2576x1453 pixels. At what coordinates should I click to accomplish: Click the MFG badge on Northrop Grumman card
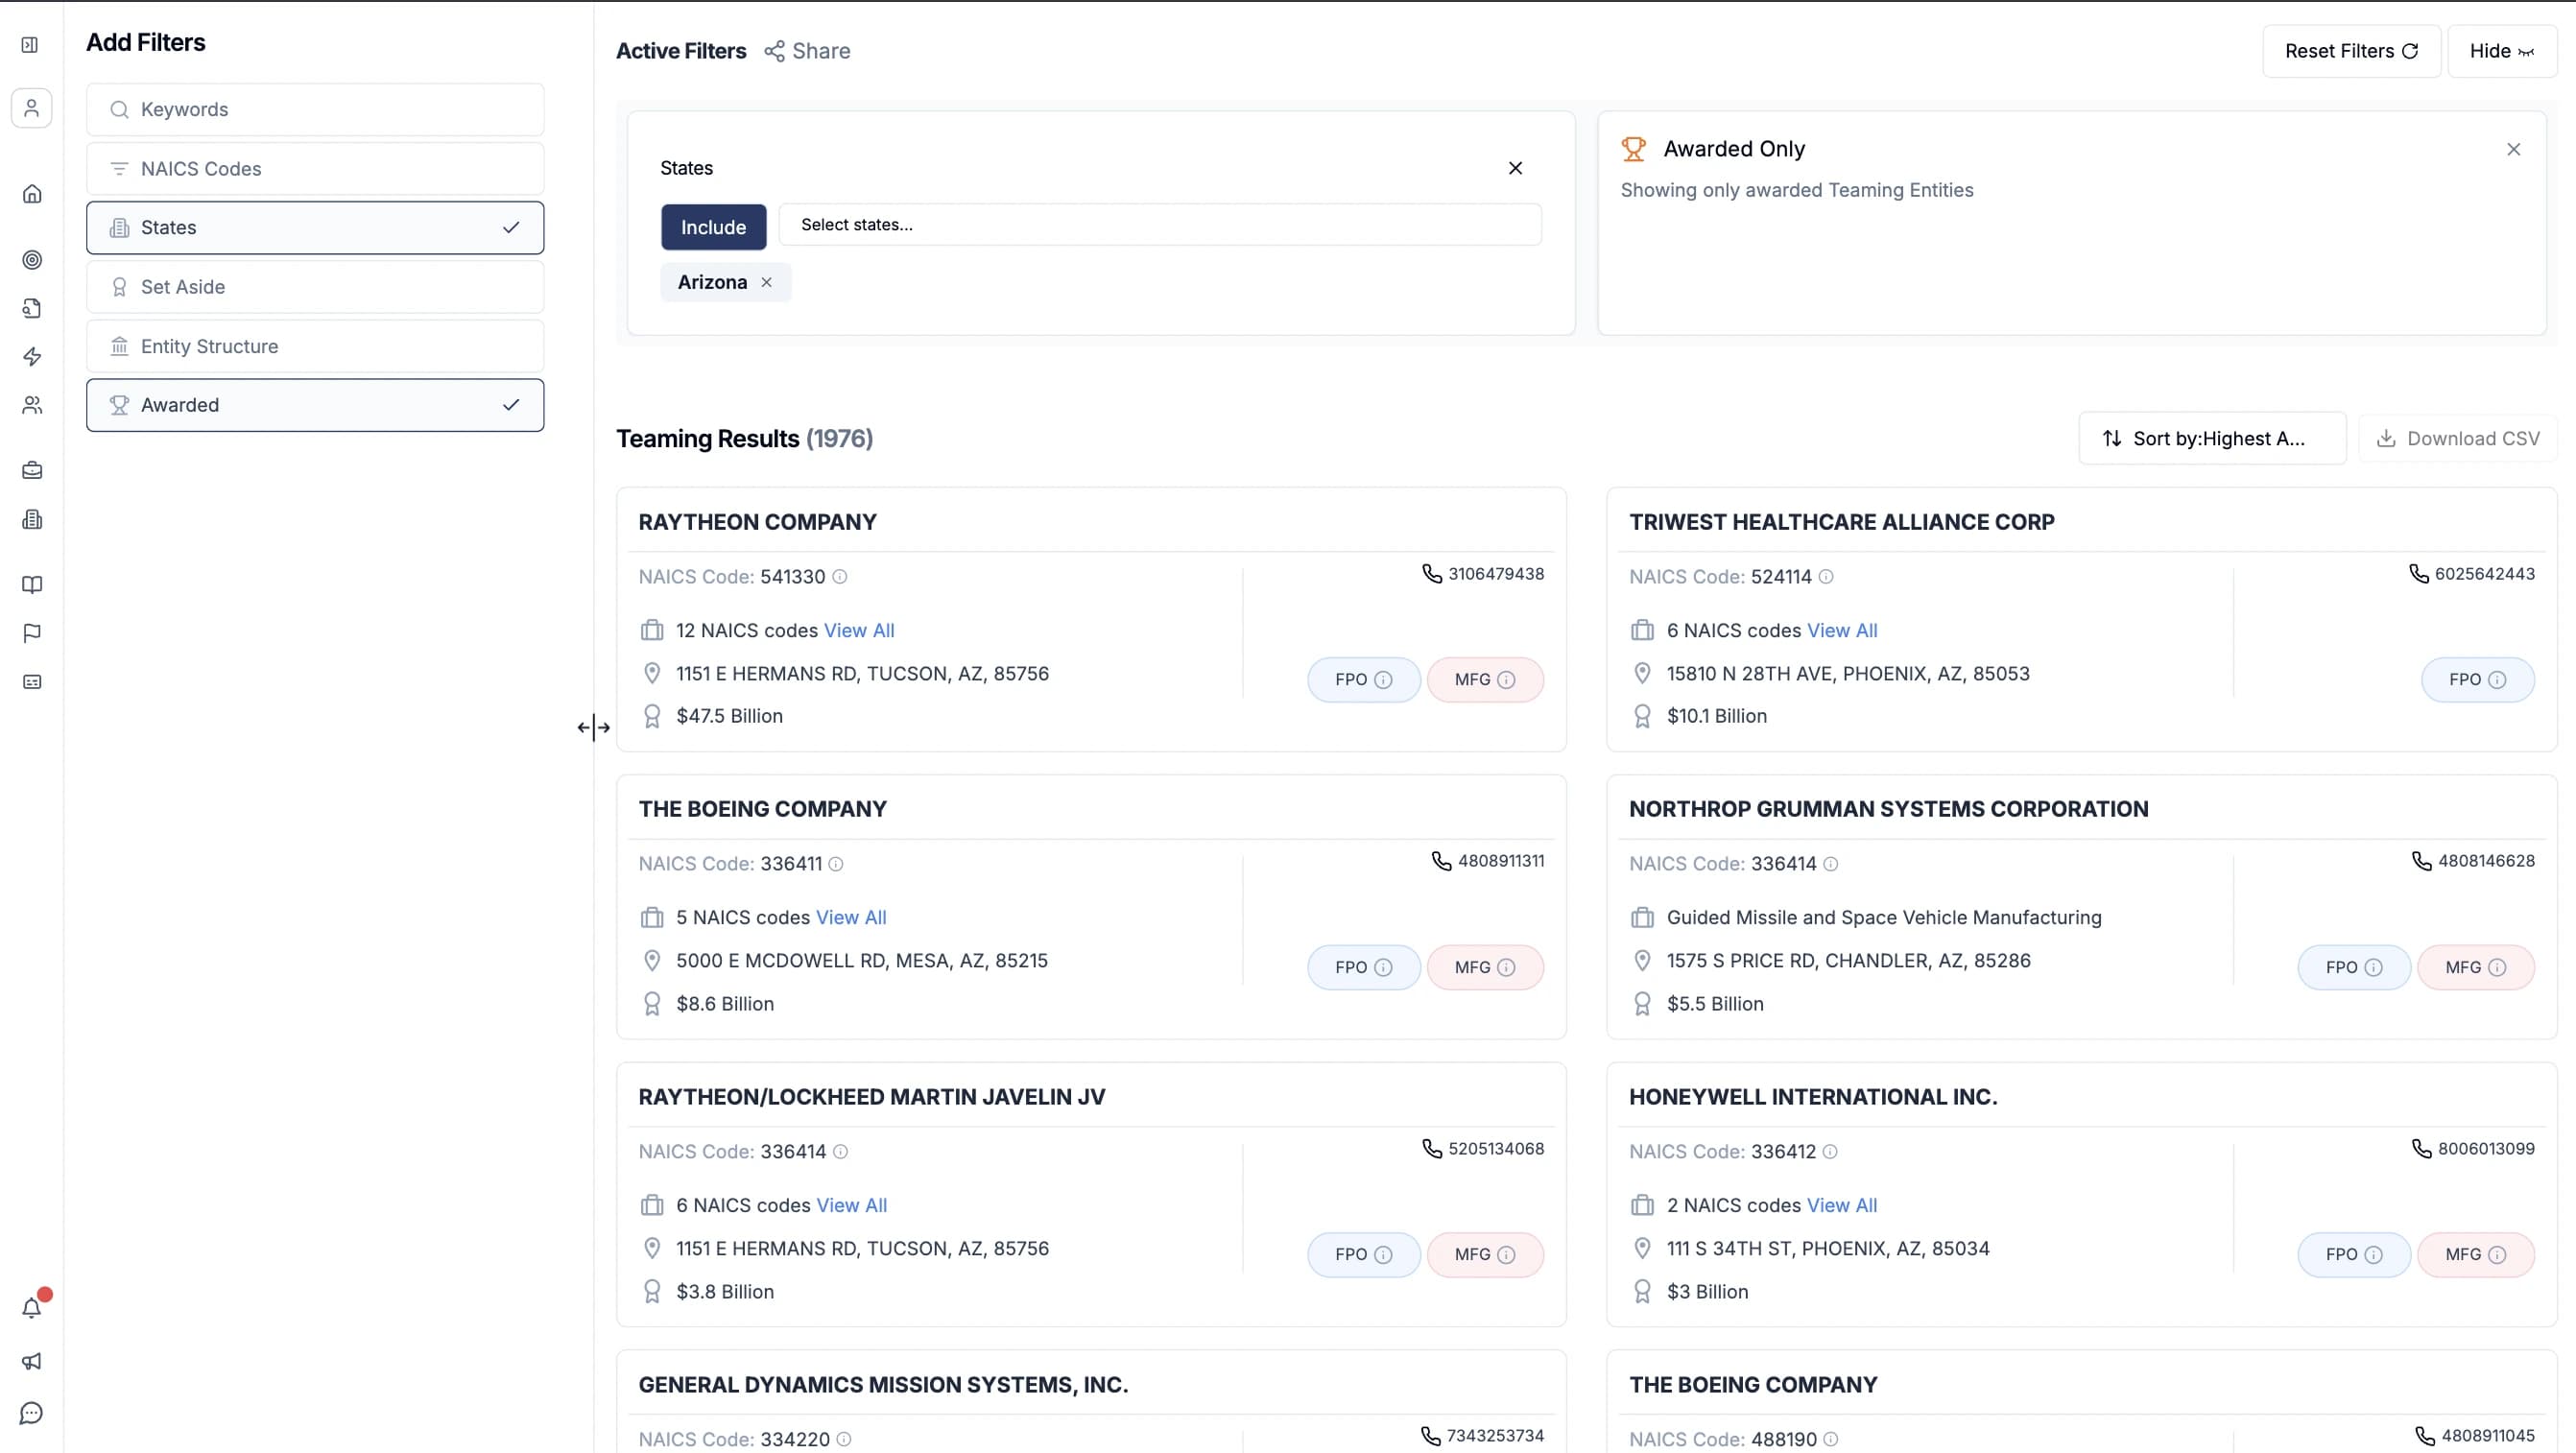2475,968
